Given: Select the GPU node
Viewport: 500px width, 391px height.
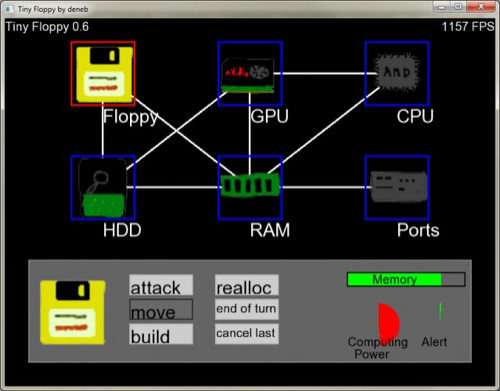Looking at the screenshot, I should [250, 74].
